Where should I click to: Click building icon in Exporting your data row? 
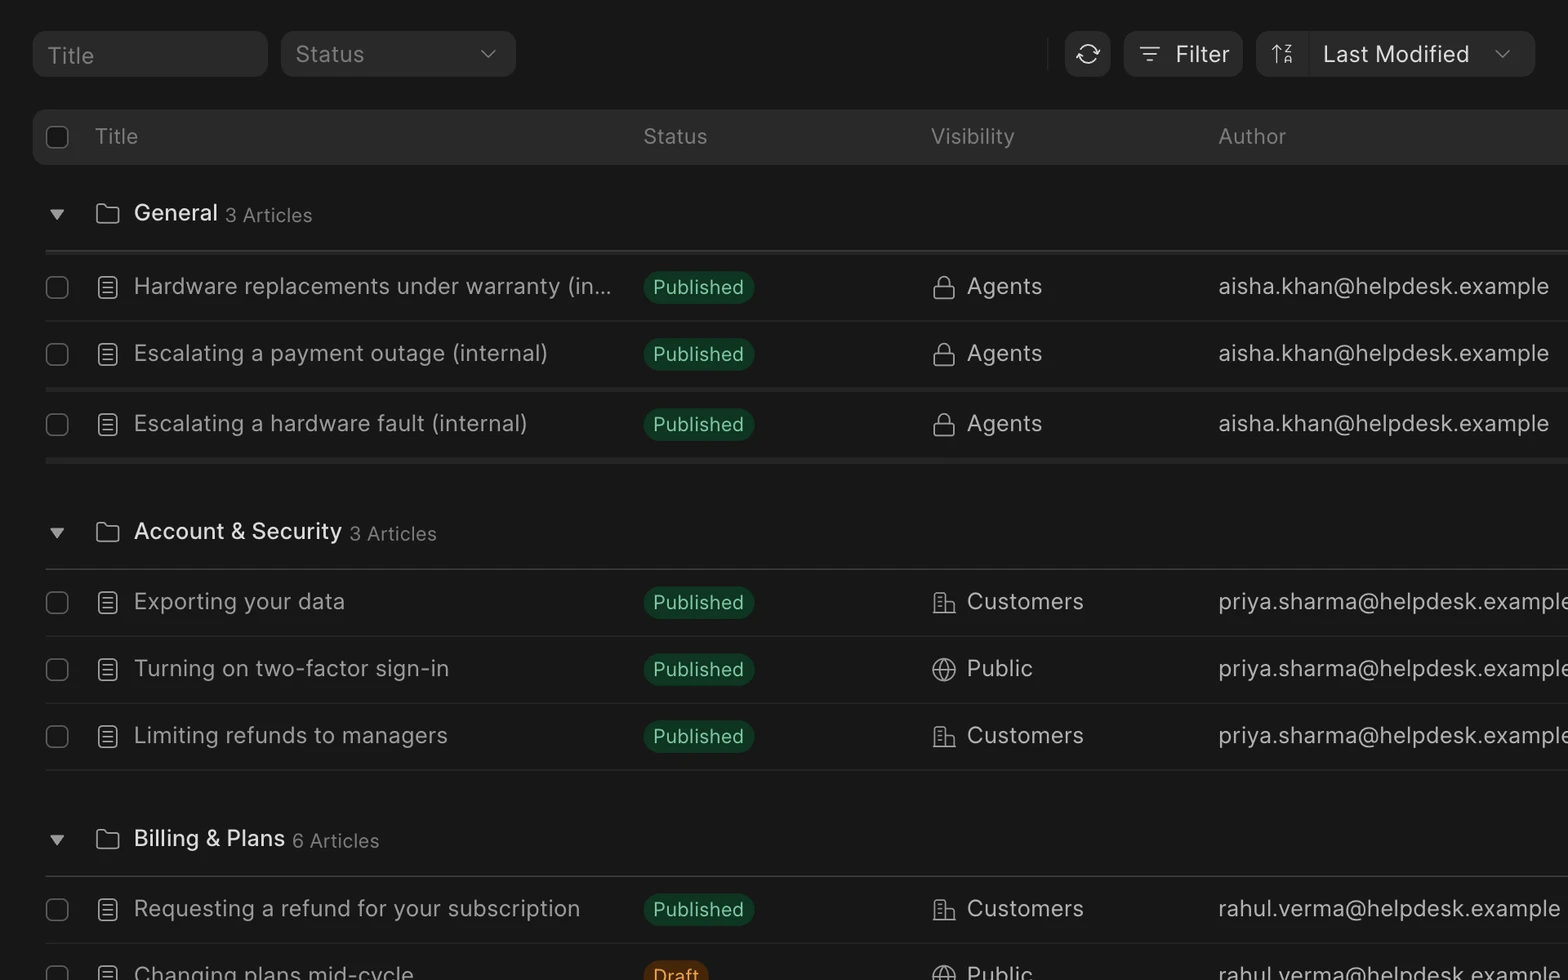tap(943, 603)
